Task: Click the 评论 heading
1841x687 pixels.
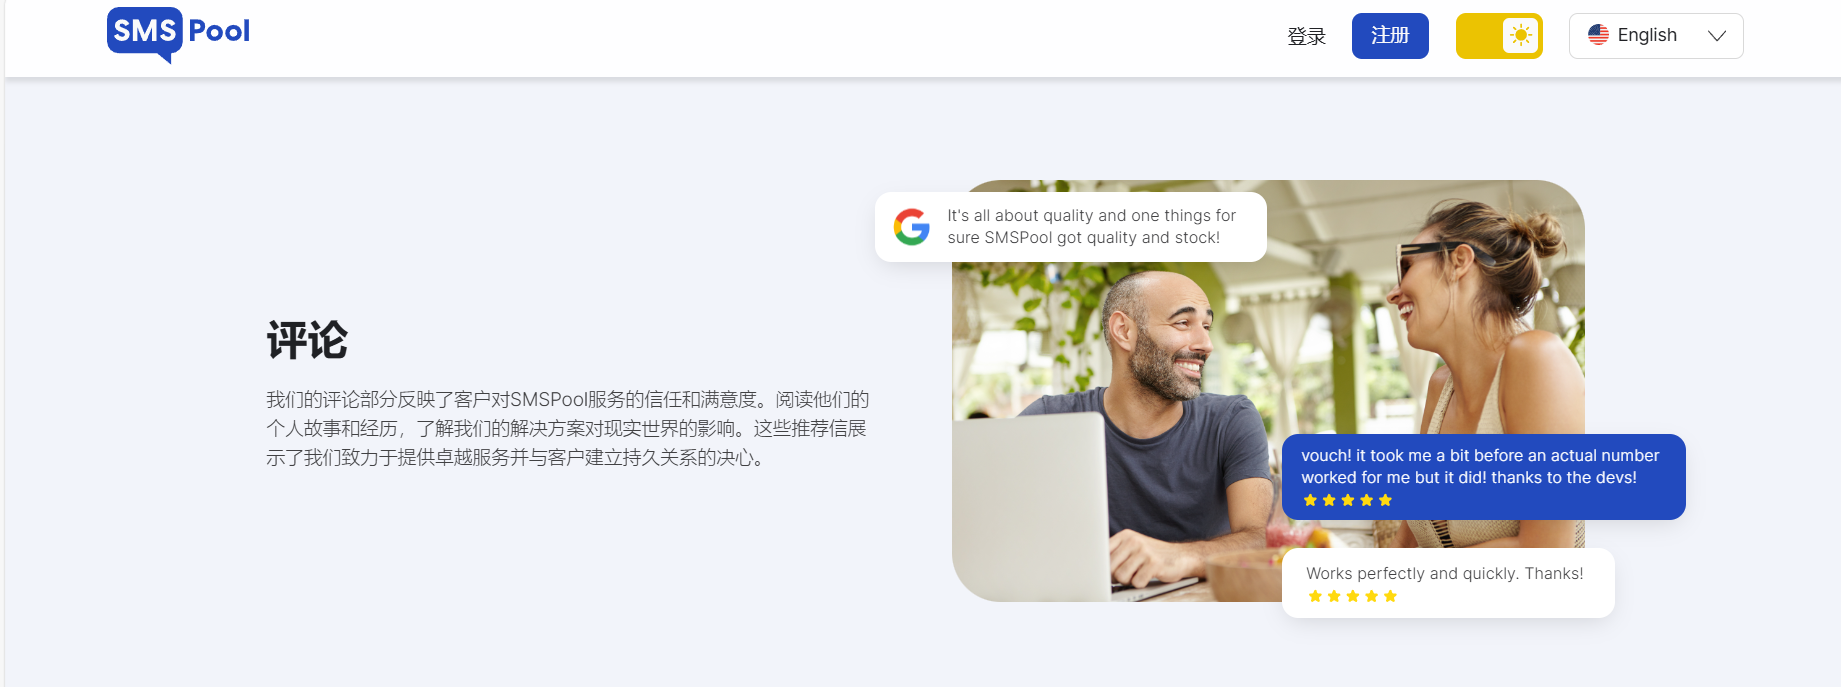Action: point(307,340)
